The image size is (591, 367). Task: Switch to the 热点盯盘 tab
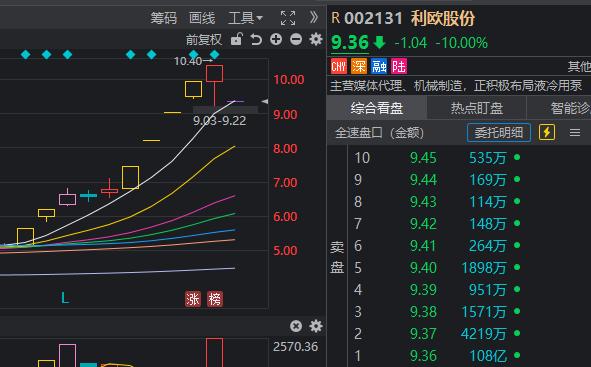[x=477, y=108]
